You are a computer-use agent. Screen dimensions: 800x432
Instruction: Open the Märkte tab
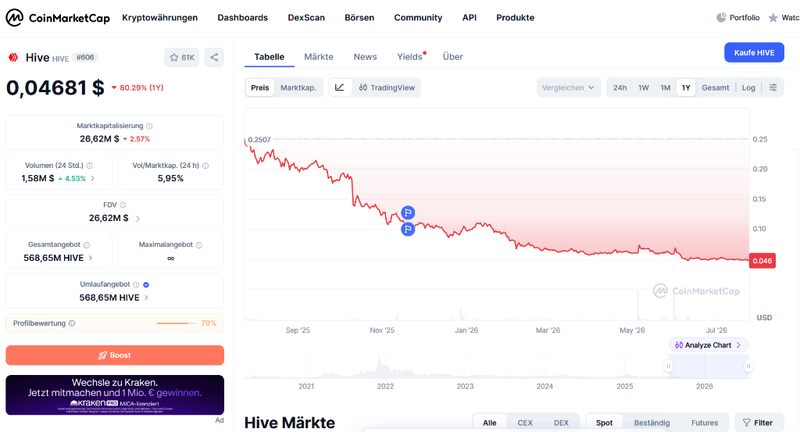coord(319,57)
